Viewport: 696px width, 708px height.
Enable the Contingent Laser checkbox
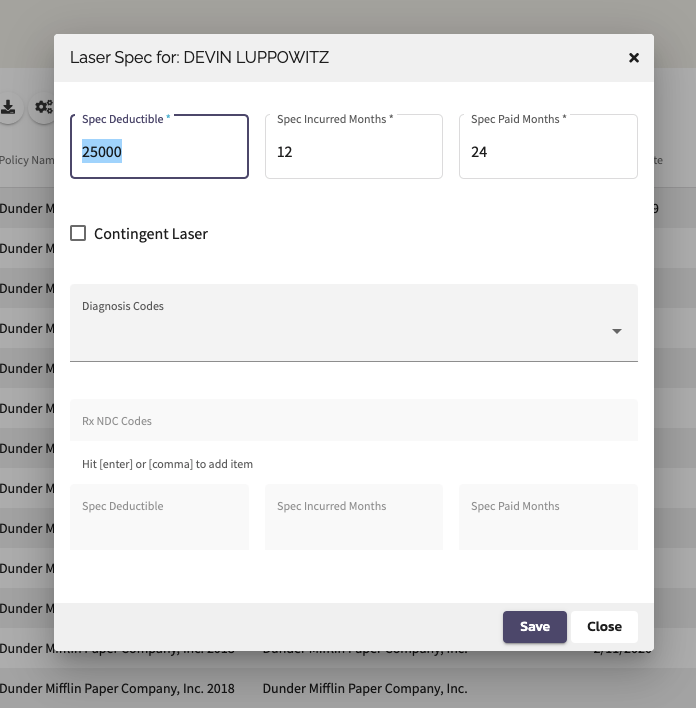(78, 233)
